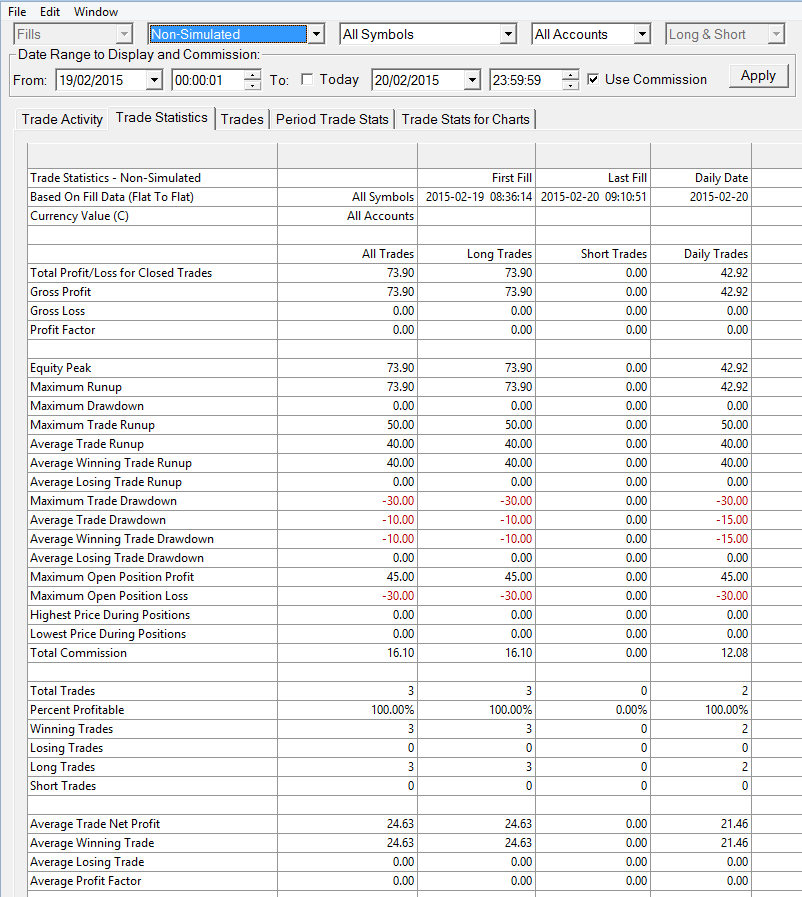
Task: Decrease the To time with down arrow
Action: pyautogui.click(x=570, y=85)
